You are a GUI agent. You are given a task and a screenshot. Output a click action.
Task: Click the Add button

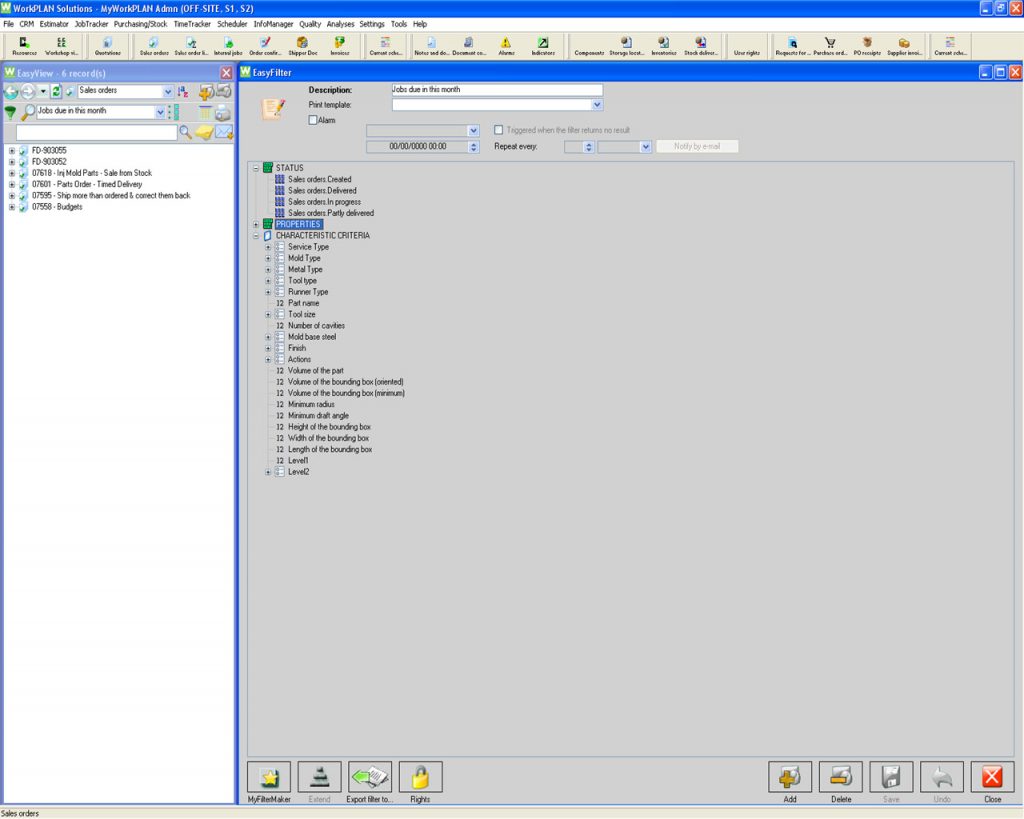click(789, 777)
